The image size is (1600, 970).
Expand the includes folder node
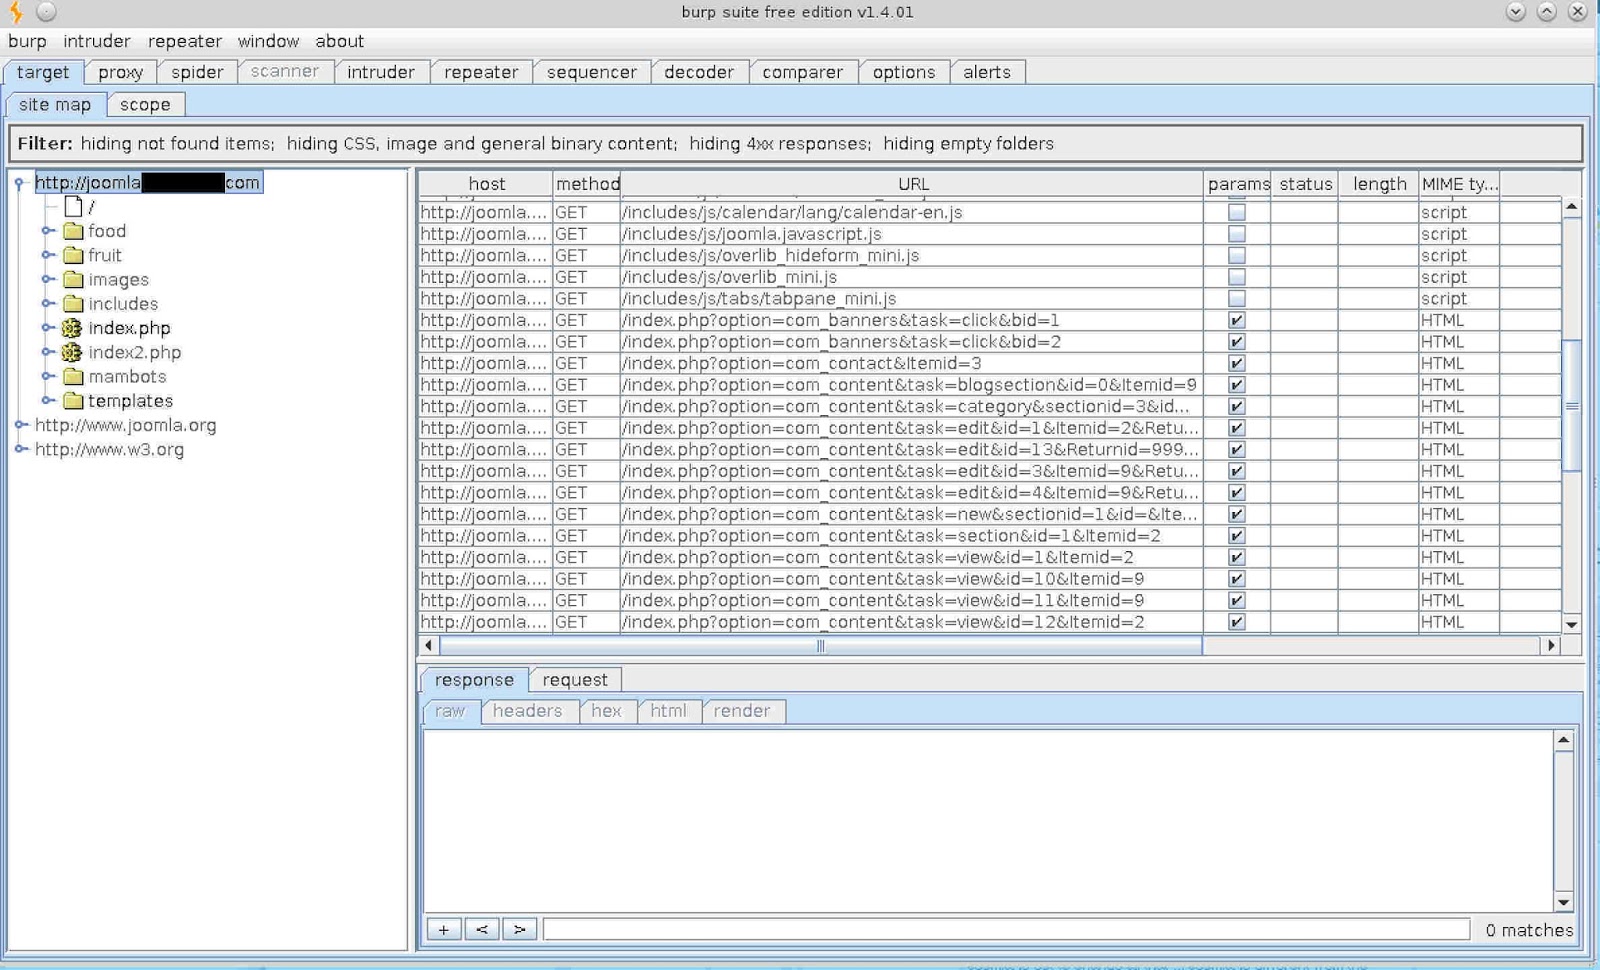(47, 304)
